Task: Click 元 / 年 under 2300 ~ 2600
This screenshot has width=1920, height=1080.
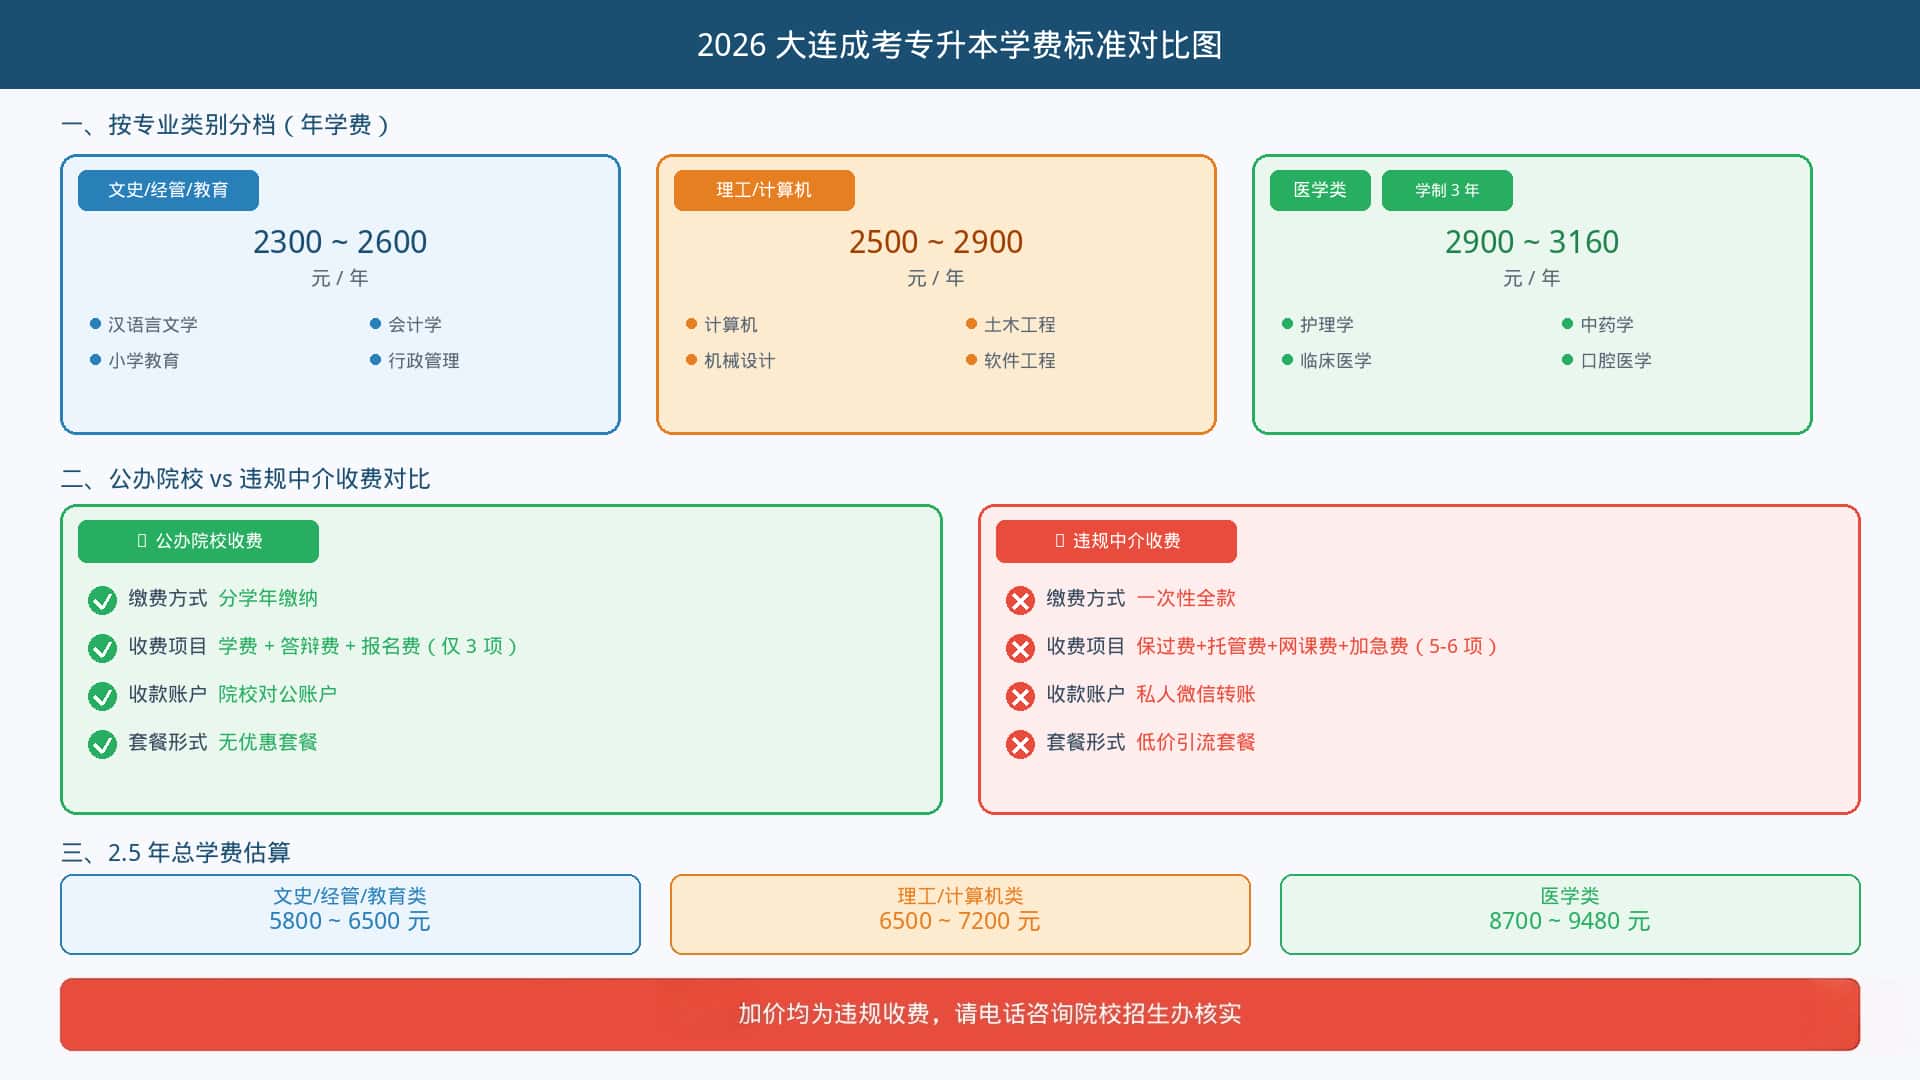Action: [x=340, y=279]
